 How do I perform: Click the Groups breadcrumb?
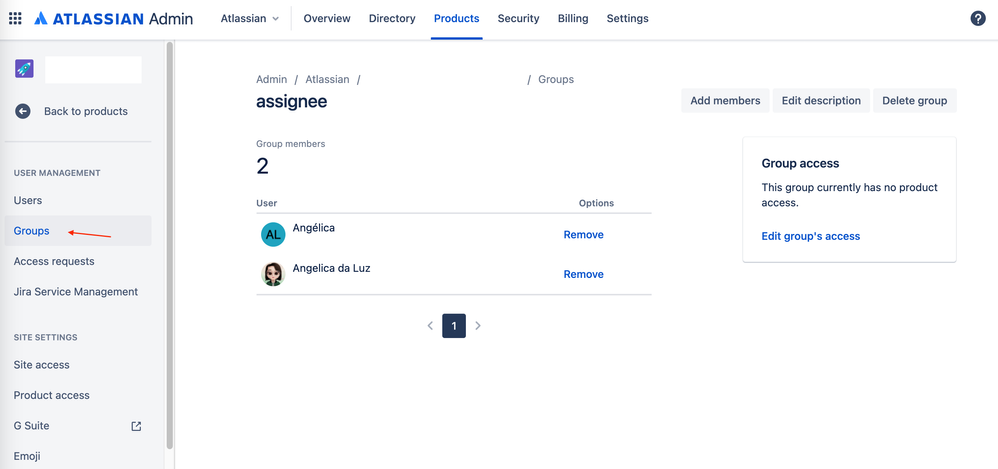coord(556,80)
